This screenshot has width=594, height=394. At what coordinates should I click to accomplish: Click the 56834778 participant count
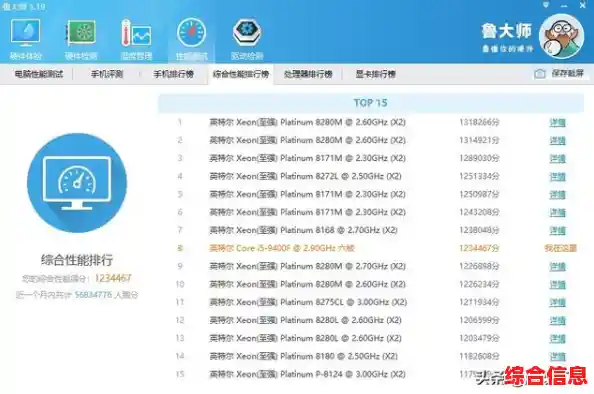(93, 295)
